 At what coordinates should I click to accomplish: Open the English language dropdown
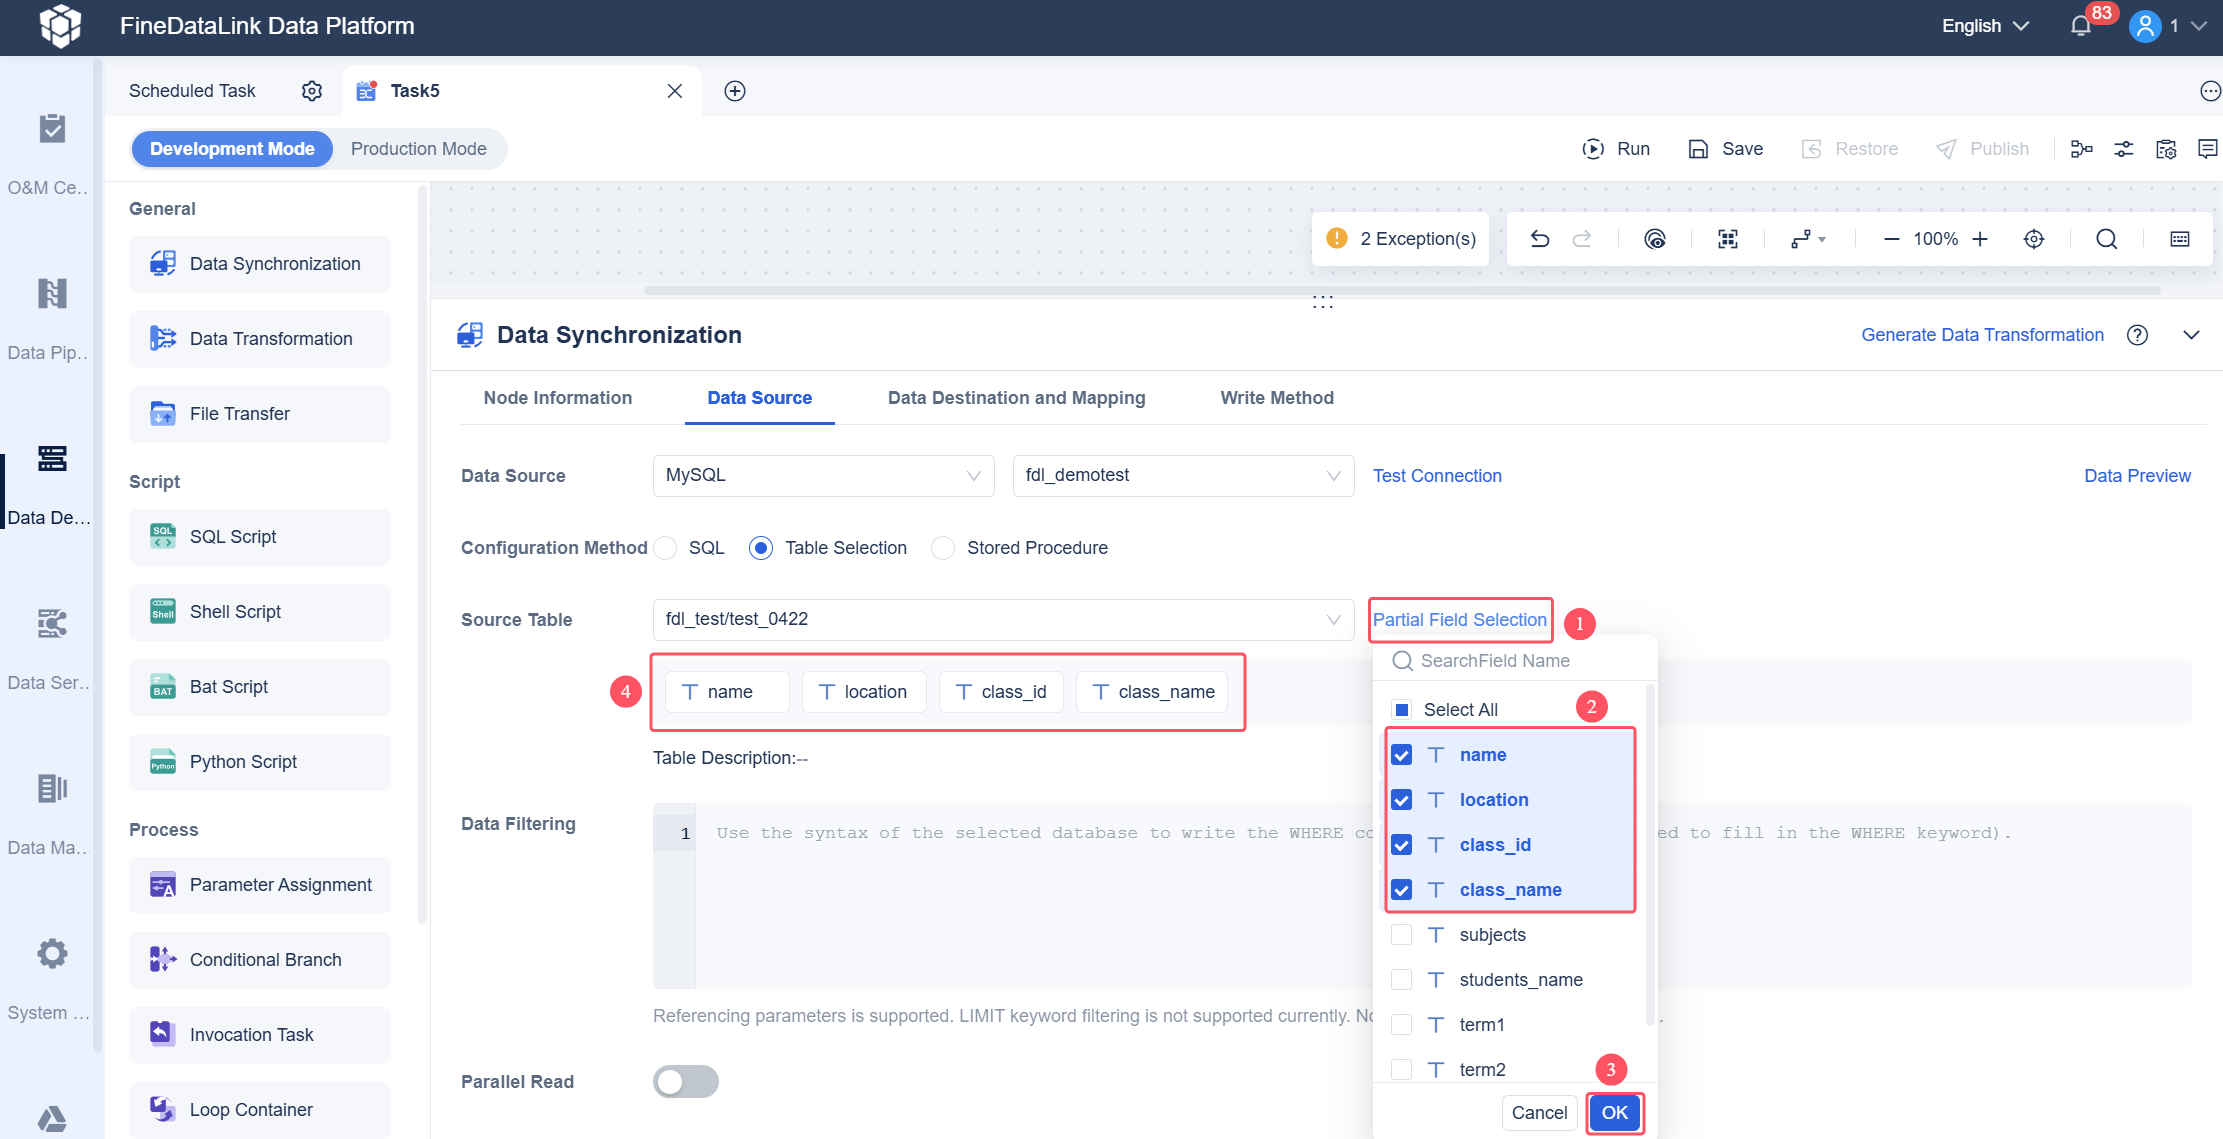(1986, 26)
